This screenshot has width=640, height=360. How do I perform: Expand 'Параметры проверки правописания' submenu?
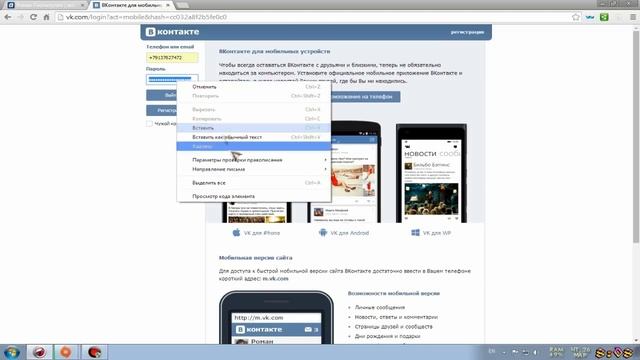click(x=253, y=160)
